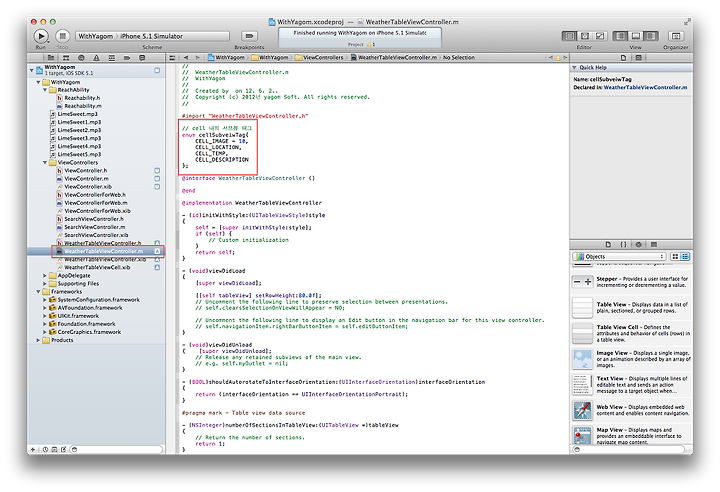Show the File inspector

623,58
